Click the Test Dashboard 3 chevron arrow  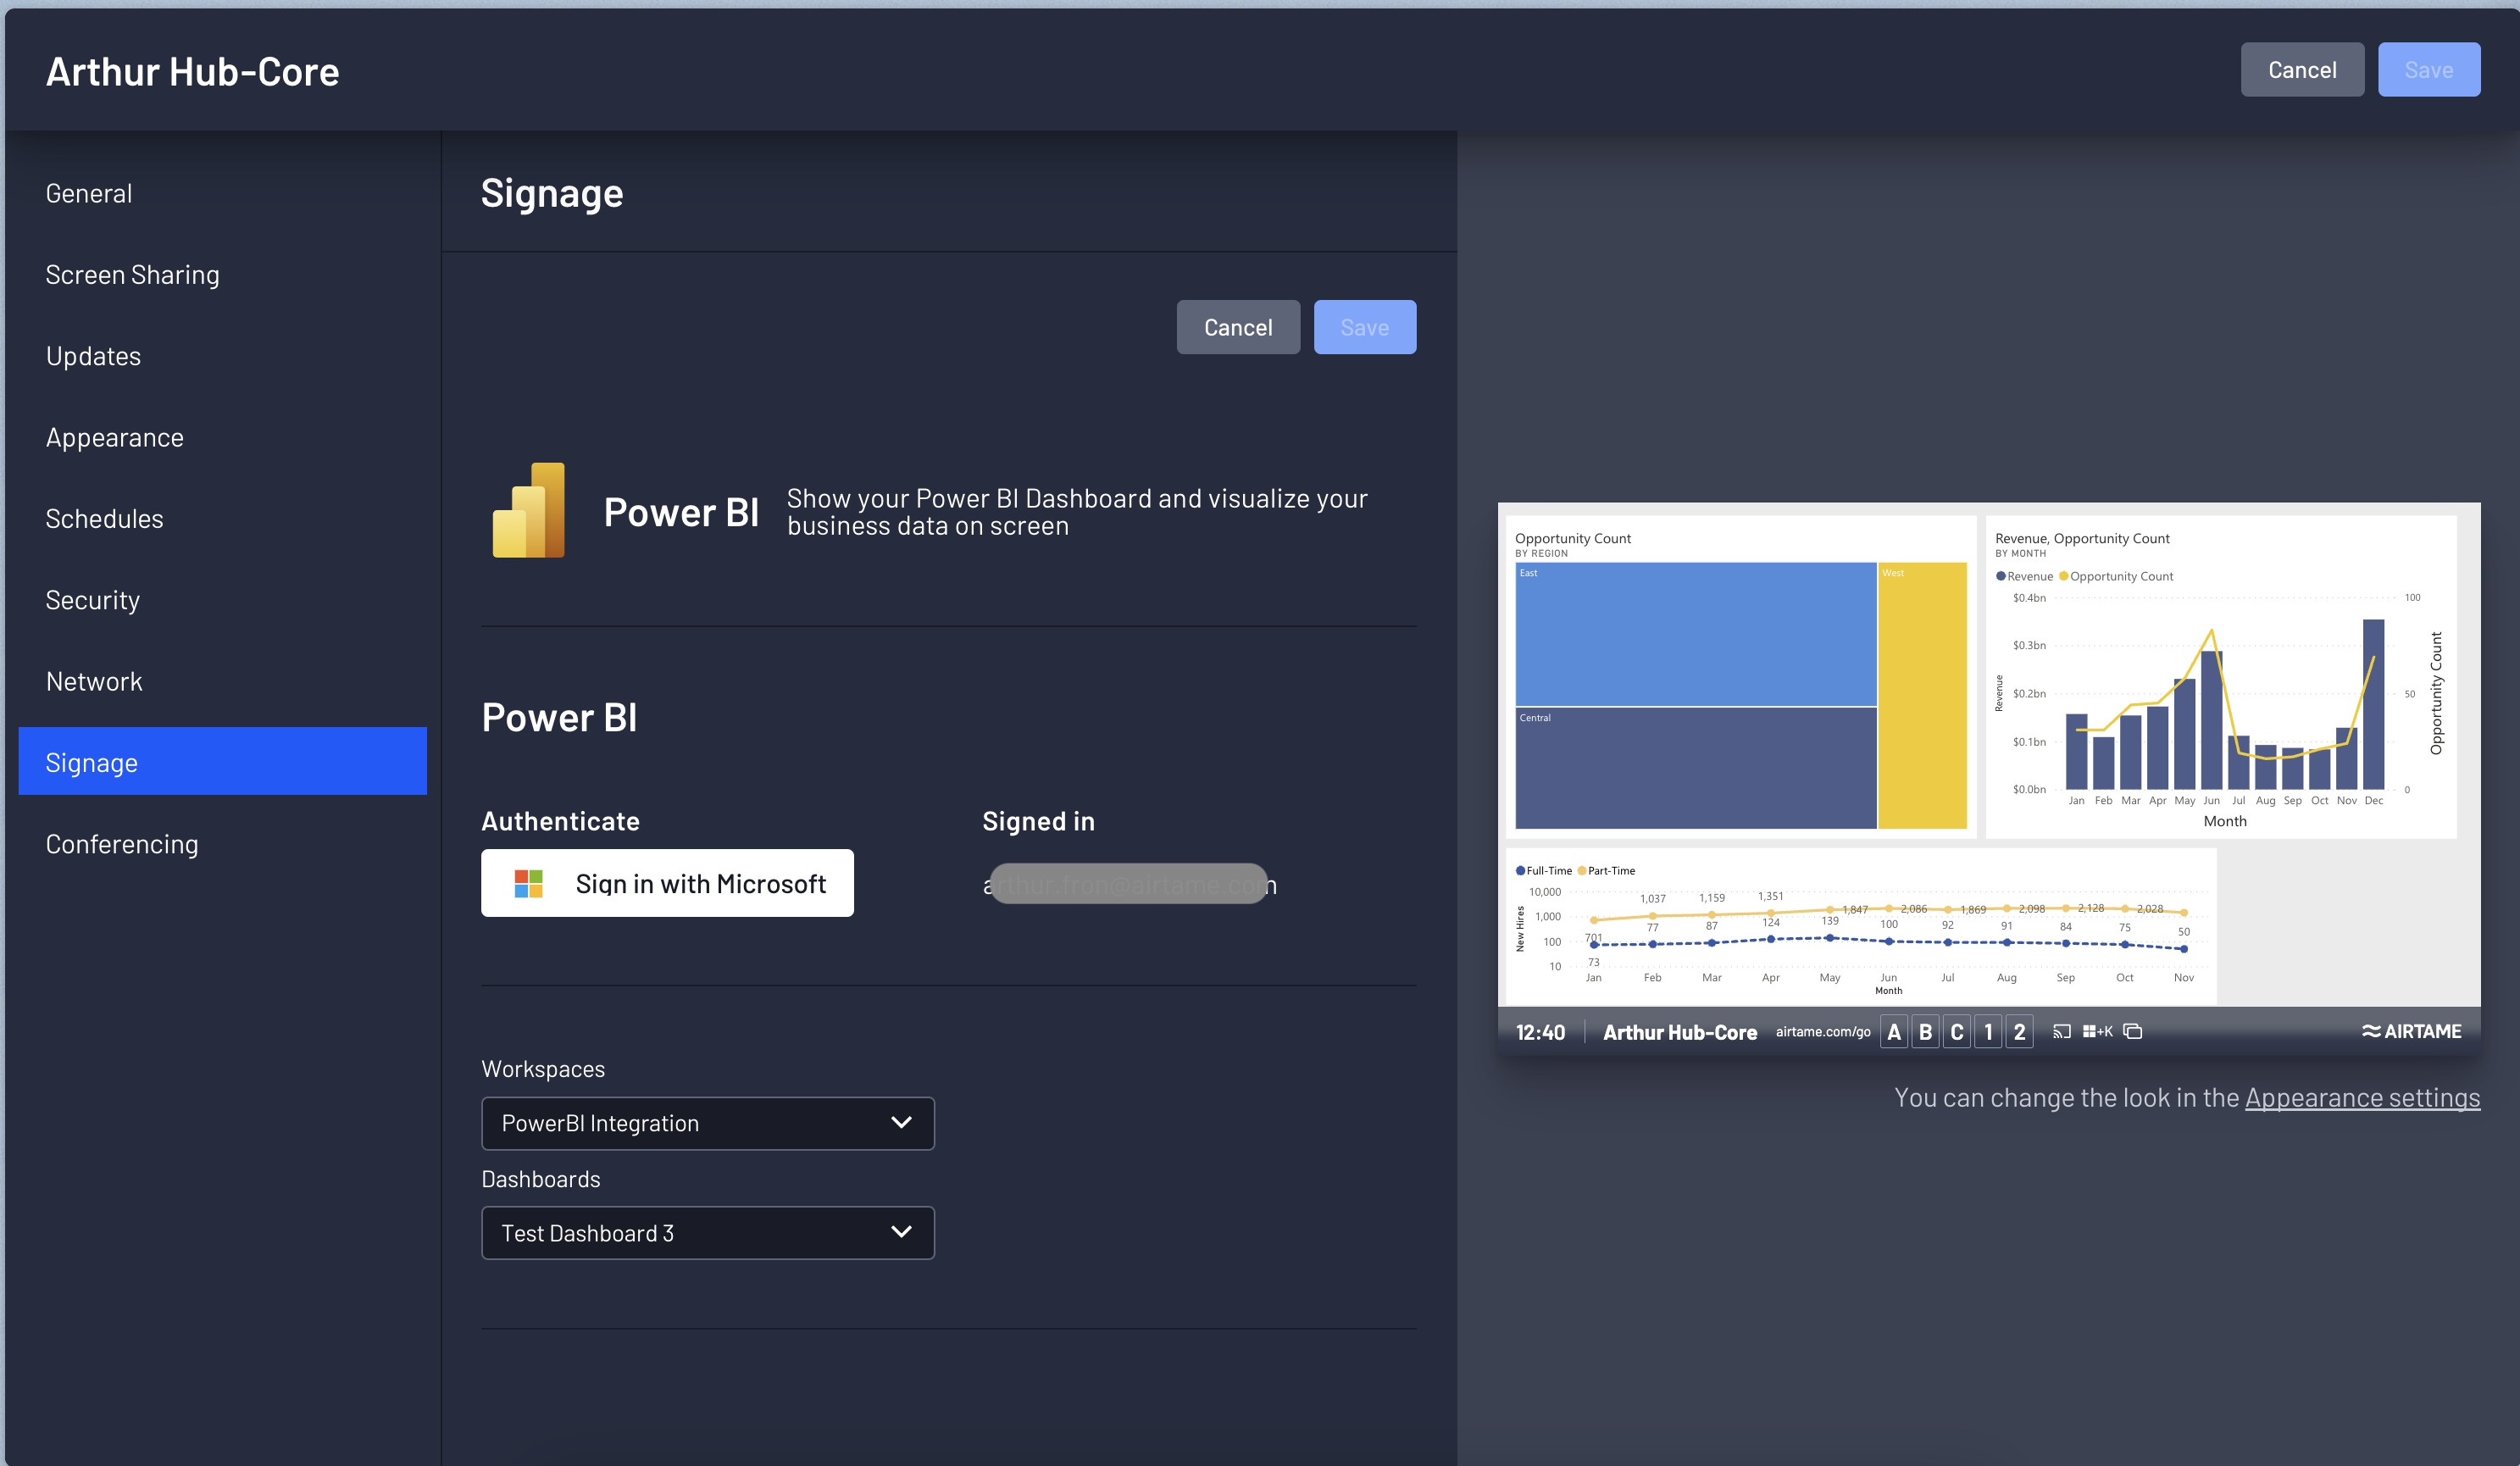pos(901,1232)
